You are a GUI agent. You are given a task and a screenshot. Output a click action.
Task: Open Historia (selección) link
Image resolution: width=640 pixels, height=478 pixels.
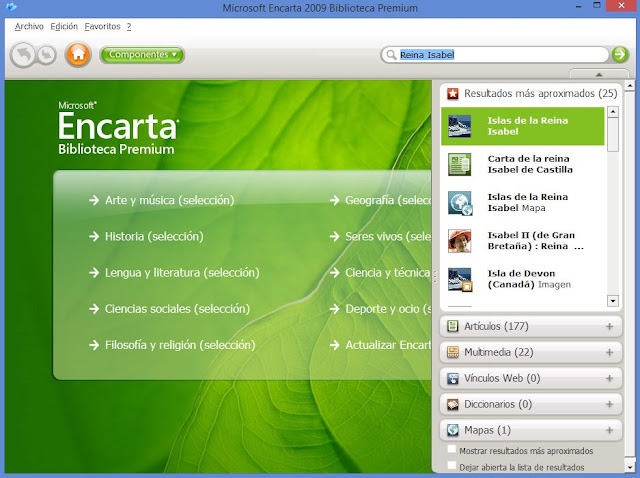pos(154,236)
